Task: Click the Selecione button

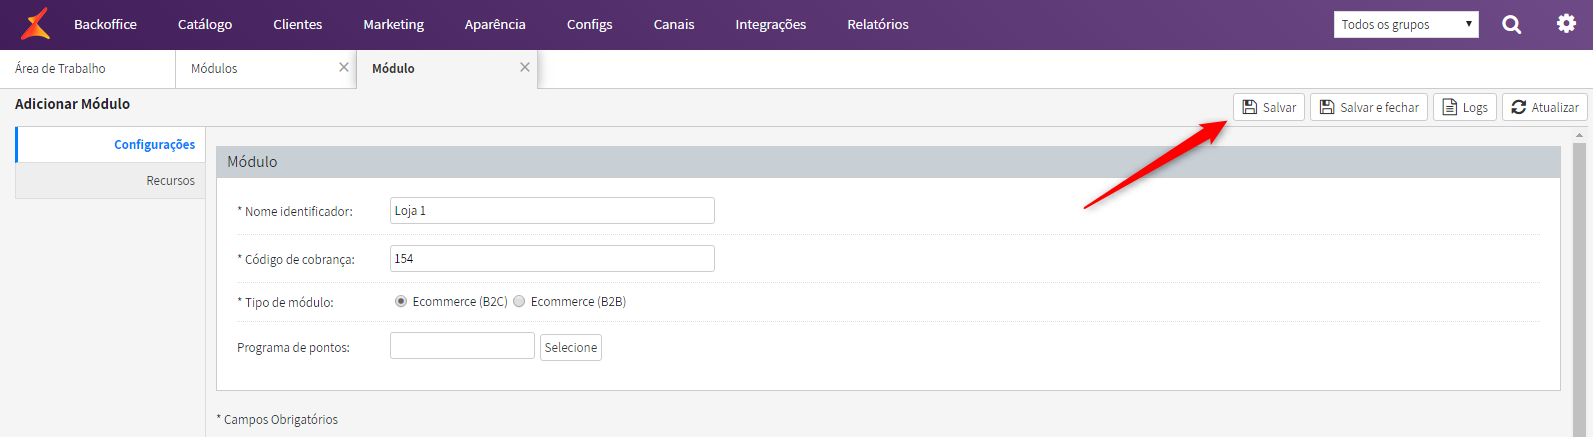Action: pyautogui.click(x=571, y=347)
